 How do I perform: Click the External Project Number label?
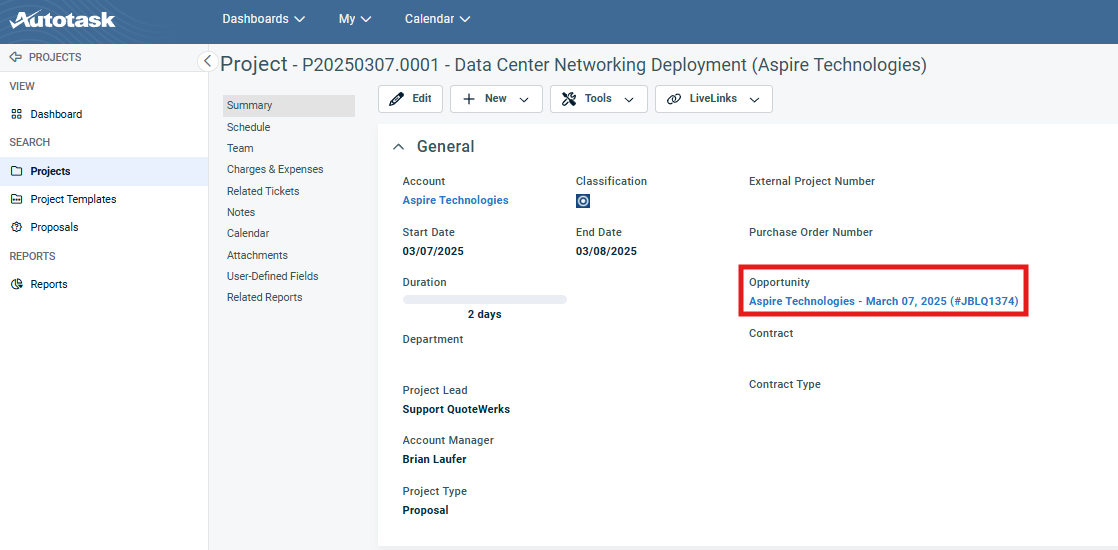[x=812, y=181]
